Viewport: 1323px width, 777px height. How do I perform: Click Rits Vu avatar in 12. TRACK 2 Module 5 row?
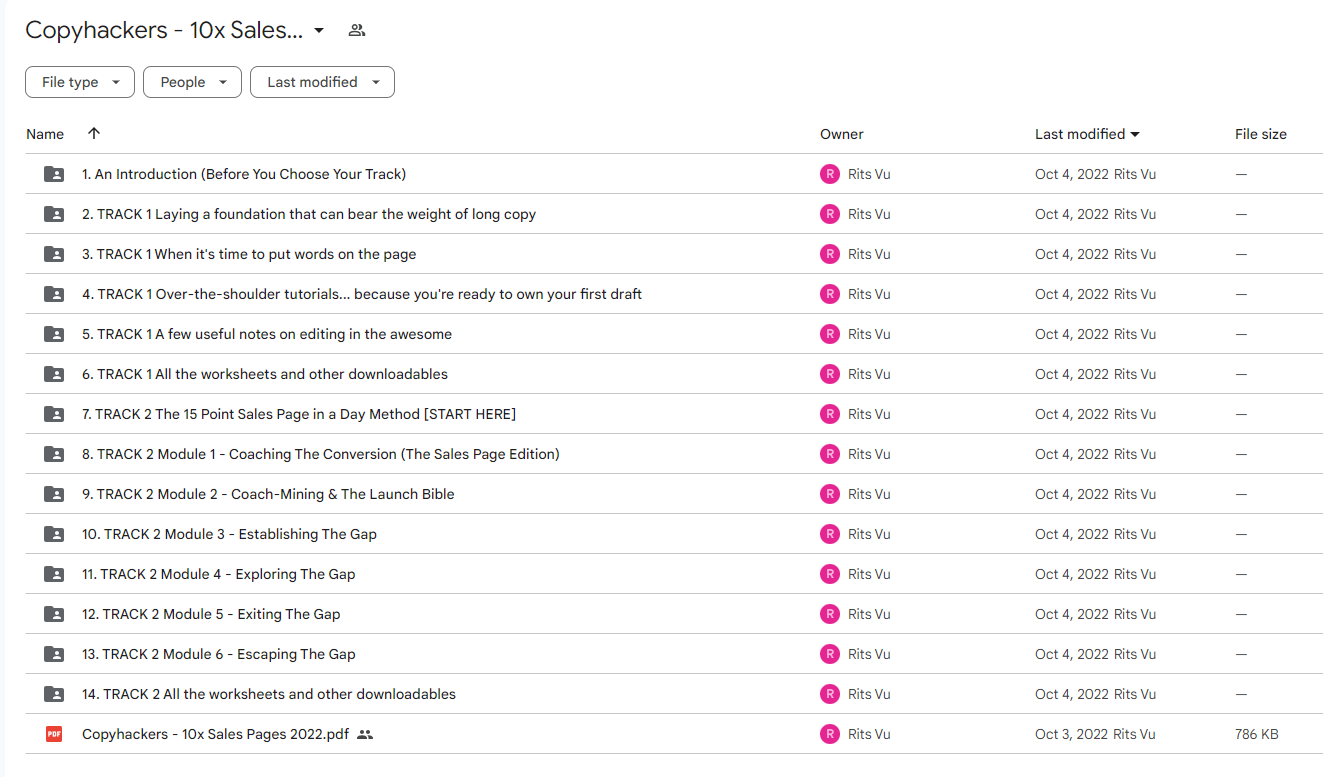click(x=829, y=614)
